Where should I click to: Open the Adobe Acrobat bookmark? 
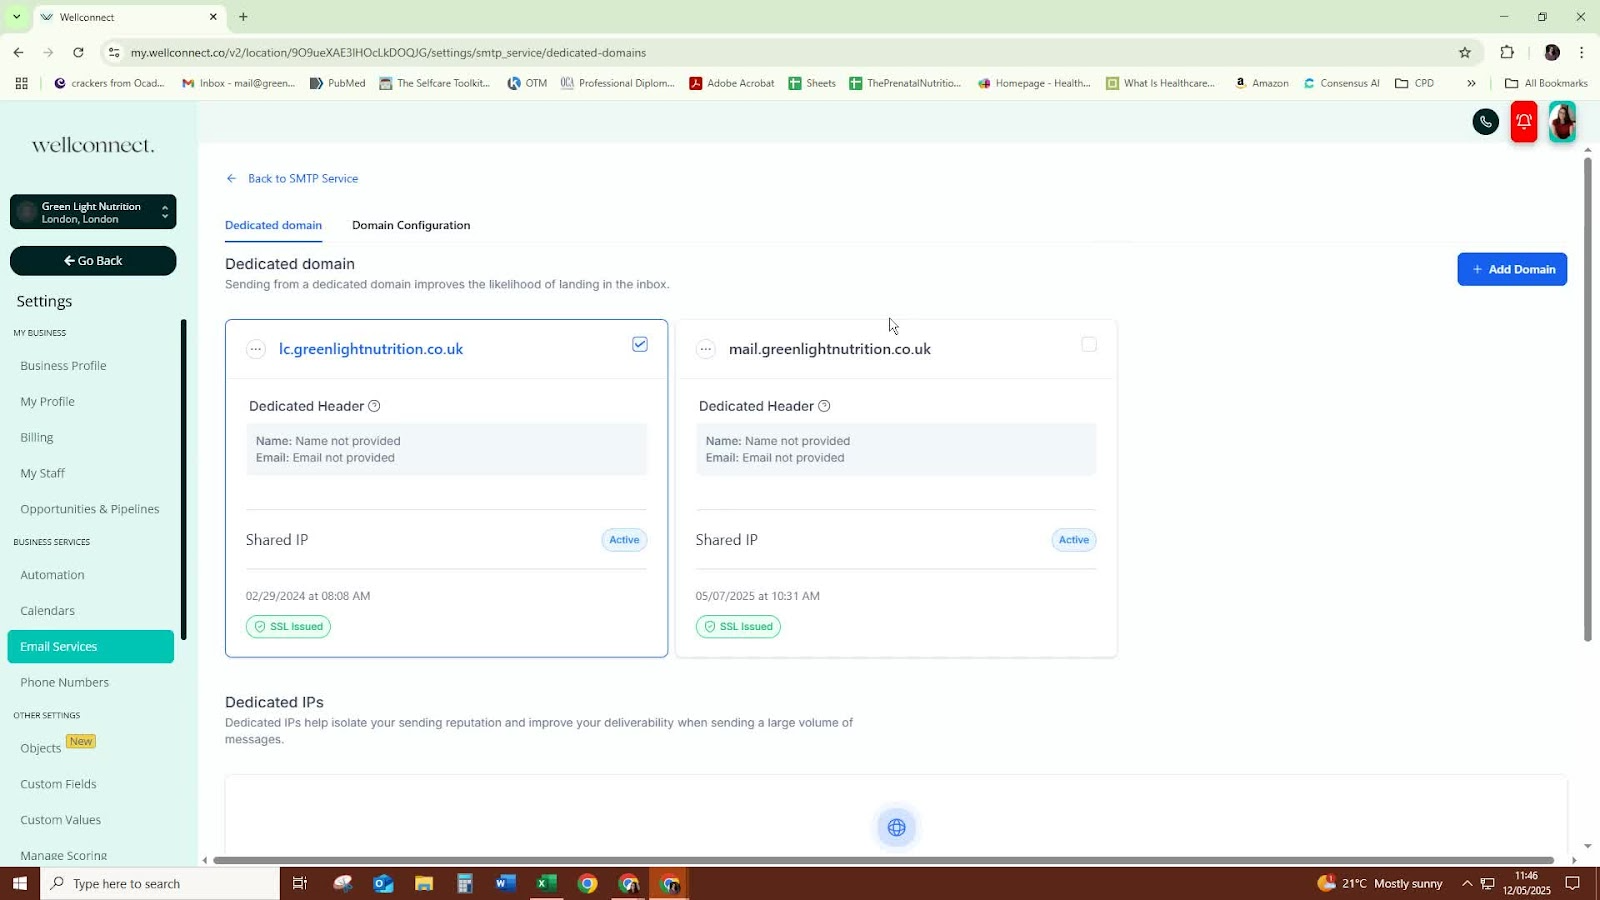731,83
